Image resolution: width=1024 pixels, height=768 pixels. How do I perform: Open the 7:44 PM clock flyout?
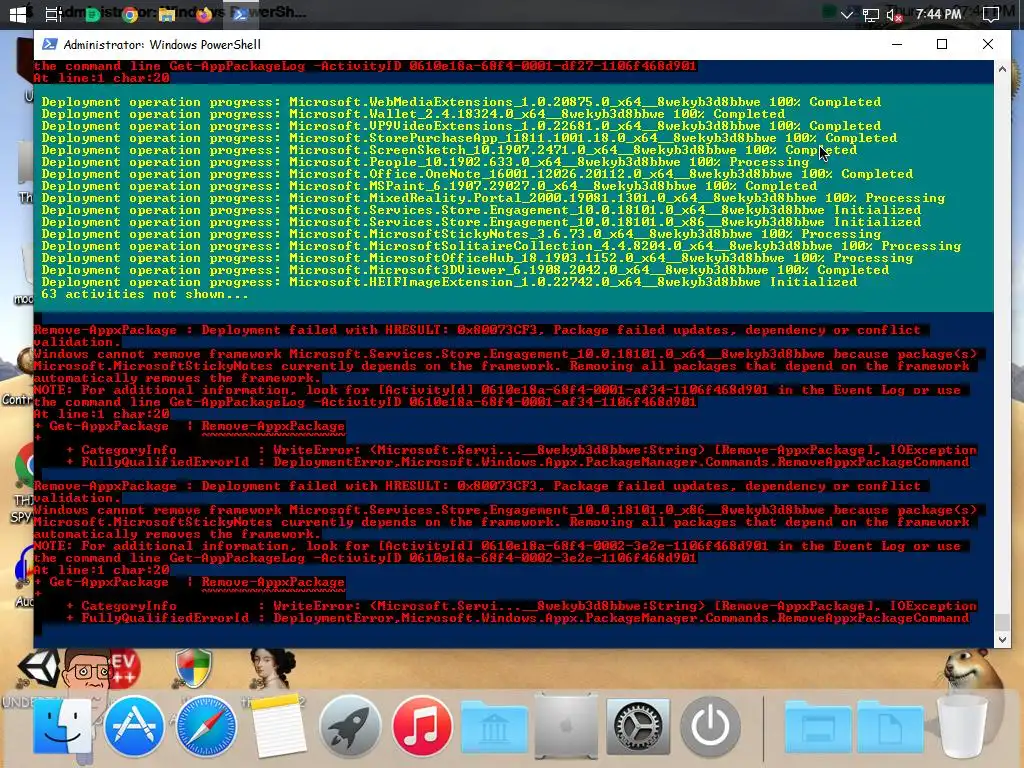[938, 14]
